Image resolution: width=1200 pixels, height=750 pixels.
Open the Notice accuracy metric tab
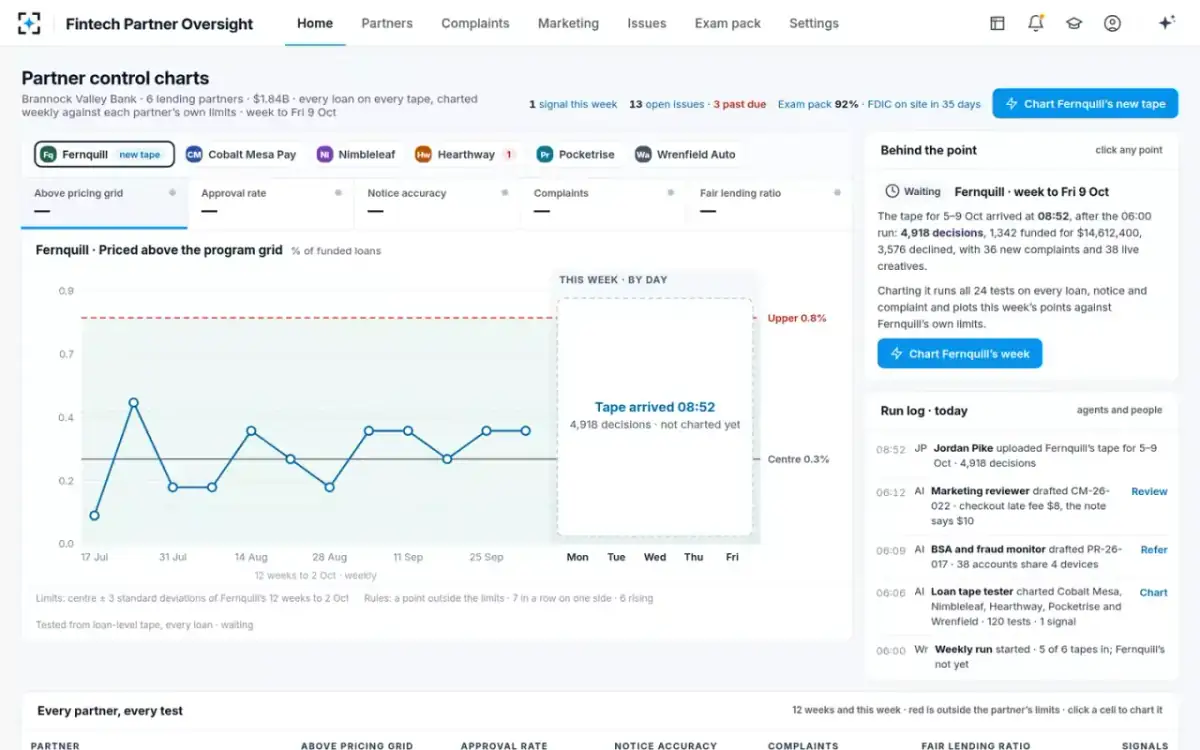pyautogui.click(x=437, y=203)
